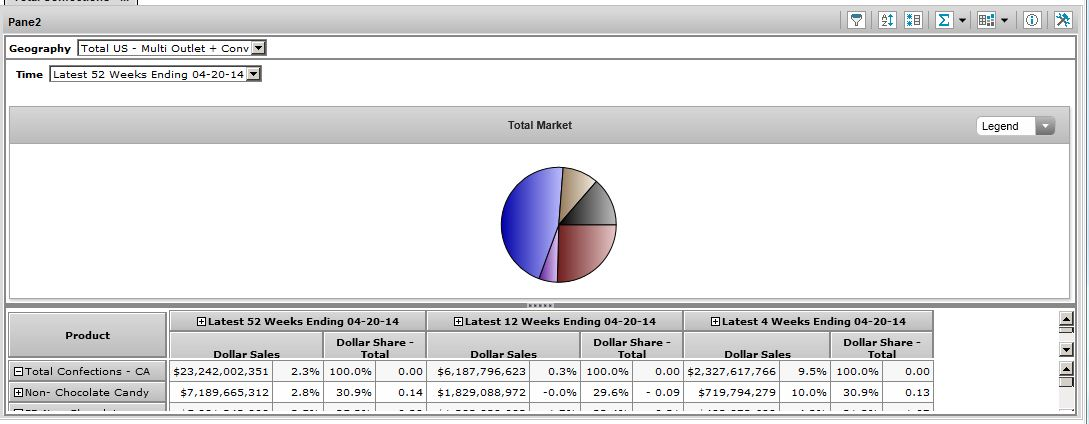
Task: Click the row/column options icon
Action: tap(912, 20)
